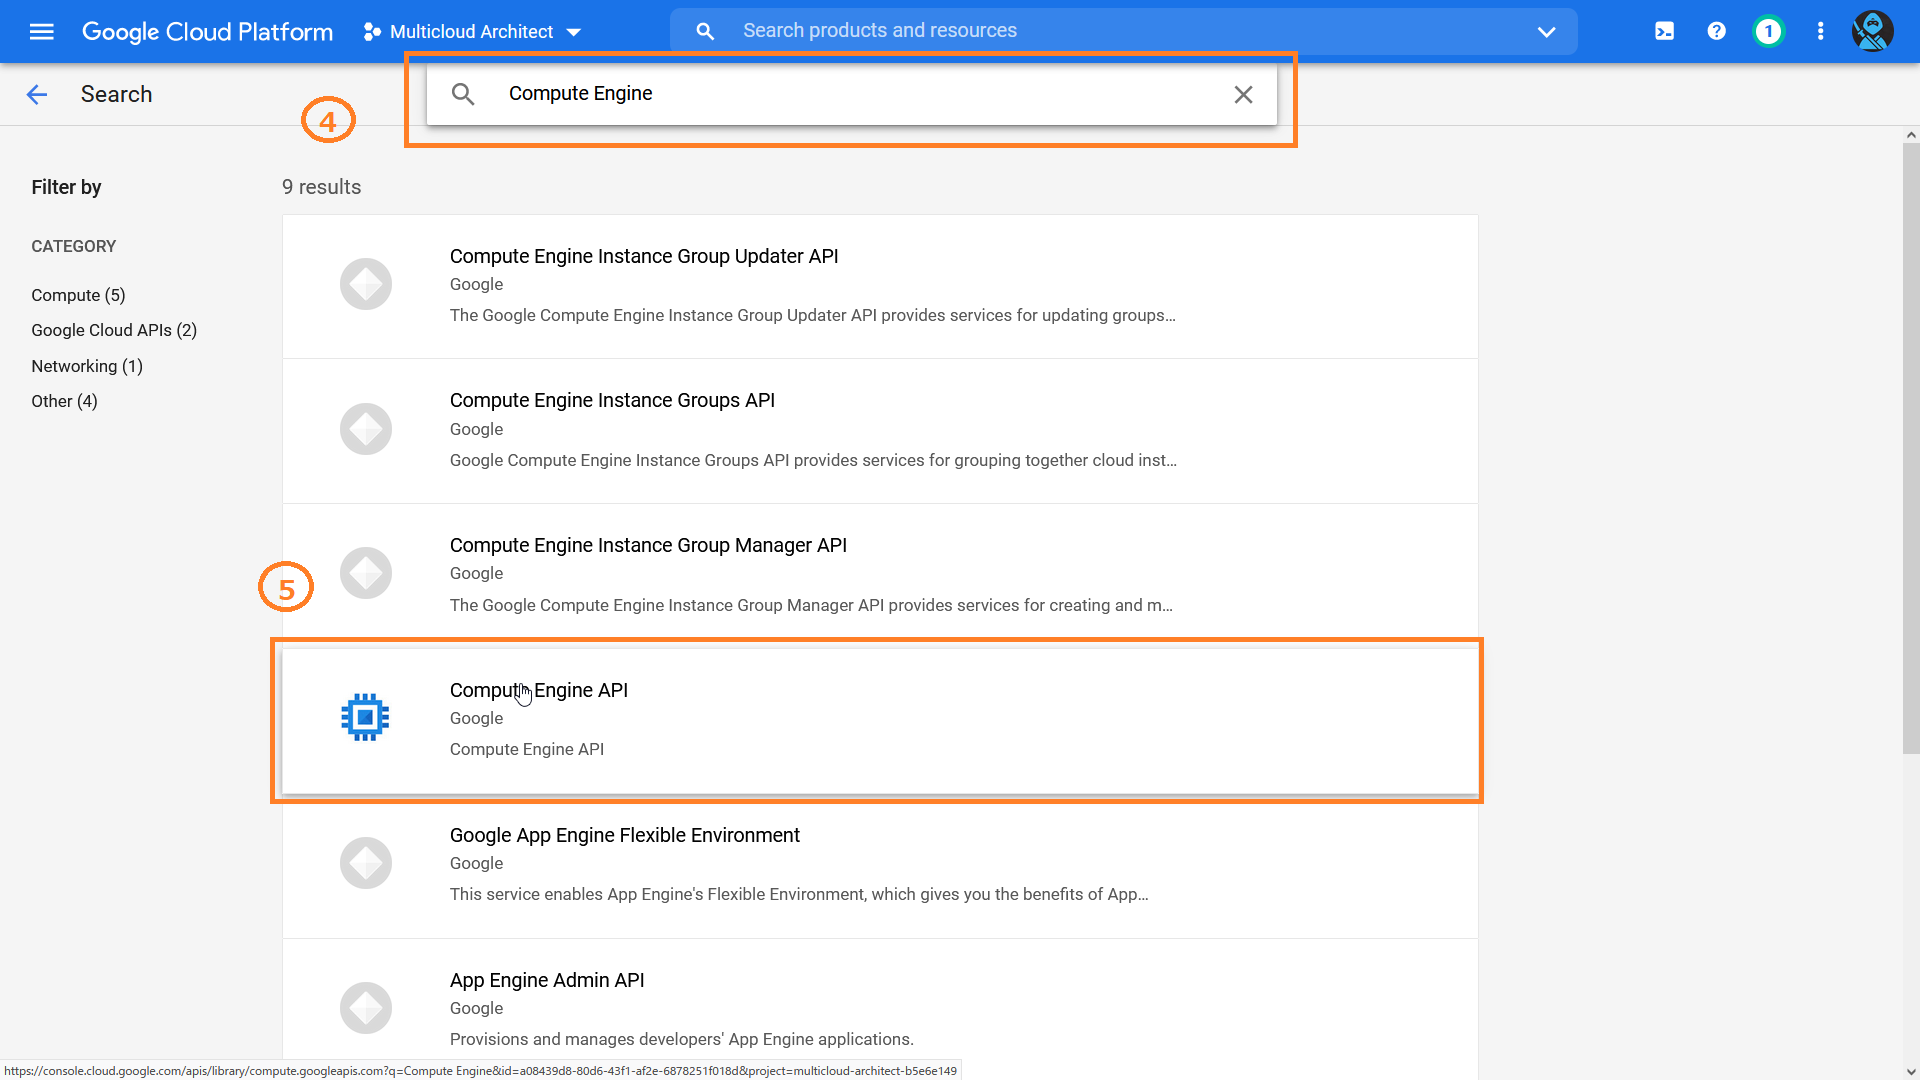Filter results by Compute category

[78, 294]
